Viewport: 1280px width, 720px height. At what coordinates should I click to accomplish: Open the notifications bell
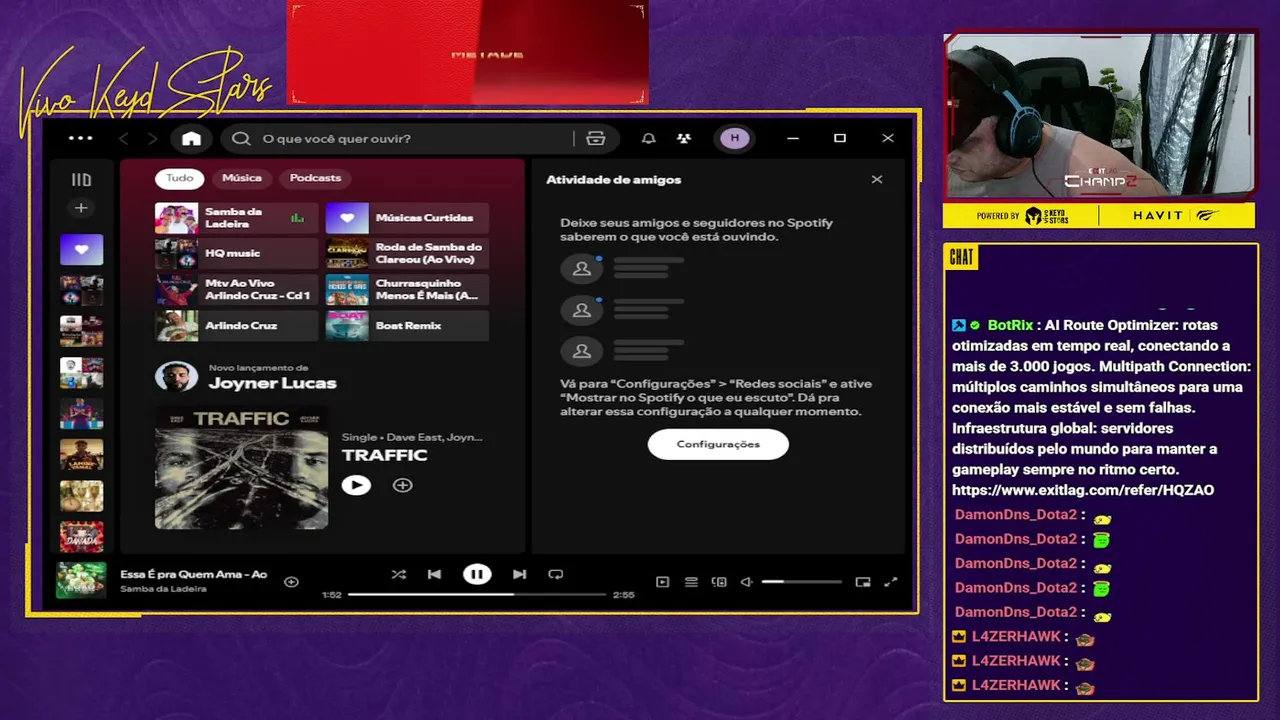648,138
